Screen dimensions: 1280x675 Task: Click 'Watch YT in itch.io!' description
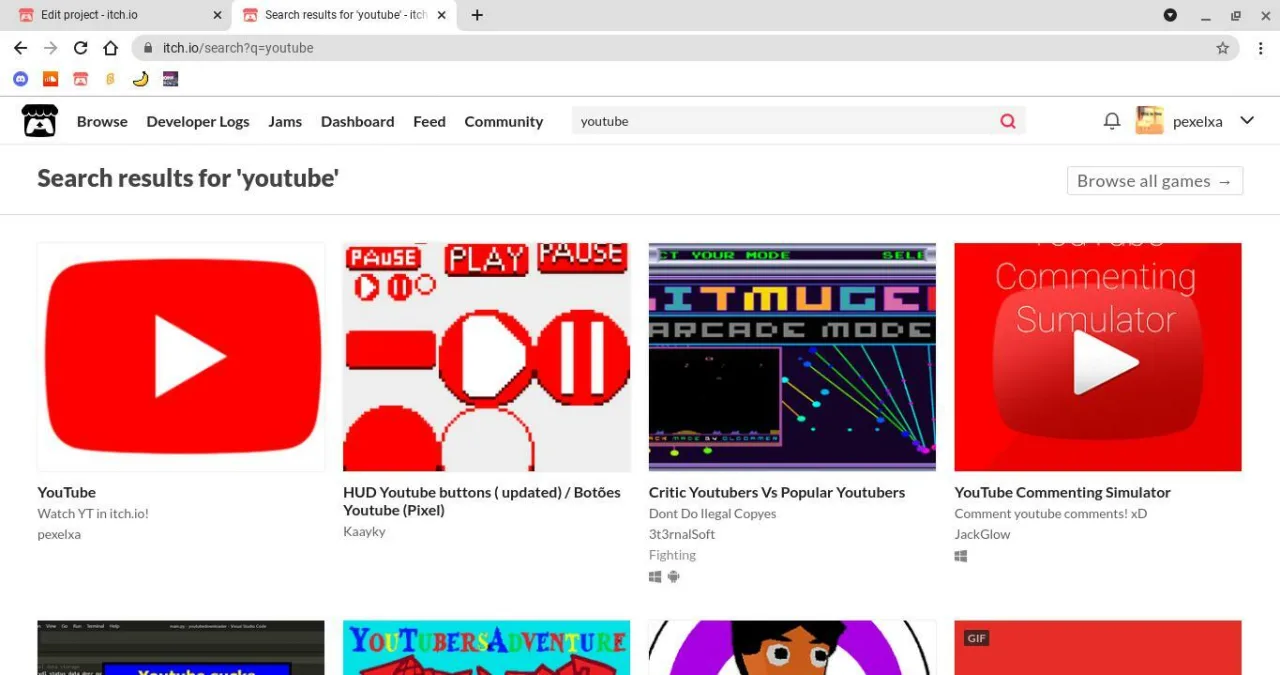(x=93, y=513)
